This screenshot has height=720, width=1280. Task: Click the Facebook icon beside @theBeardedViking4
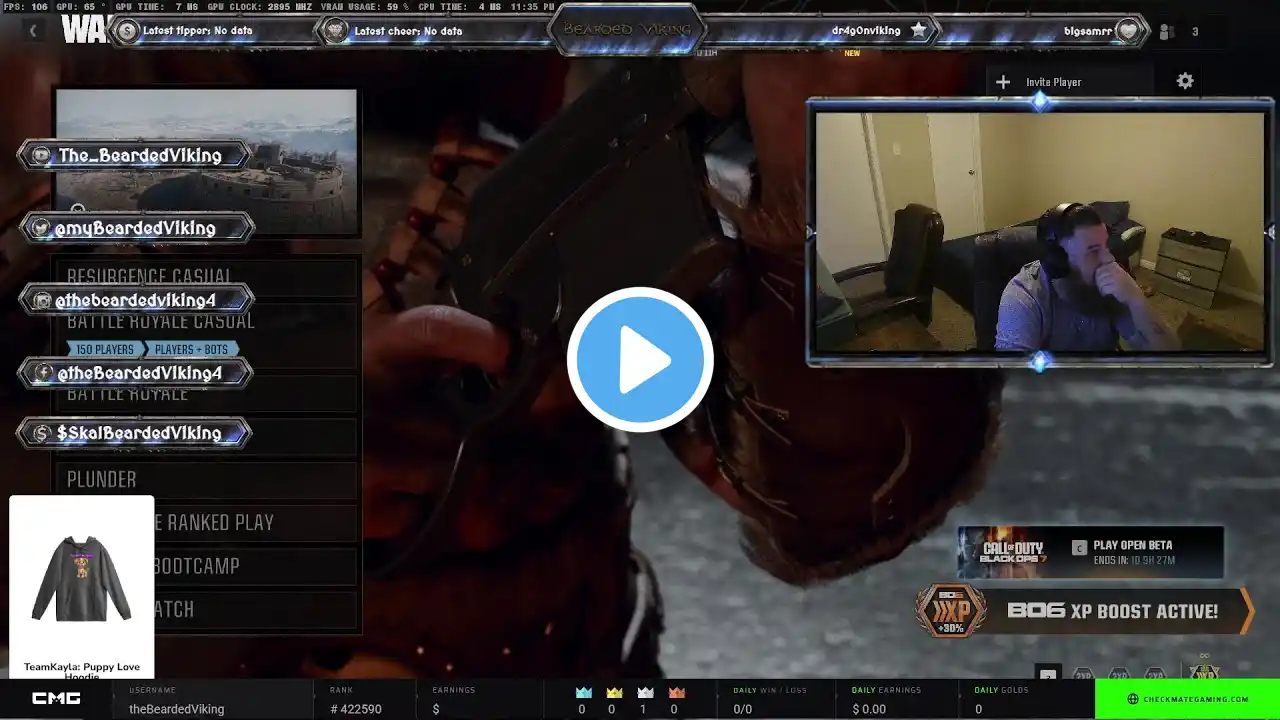(x=43, y=373)
